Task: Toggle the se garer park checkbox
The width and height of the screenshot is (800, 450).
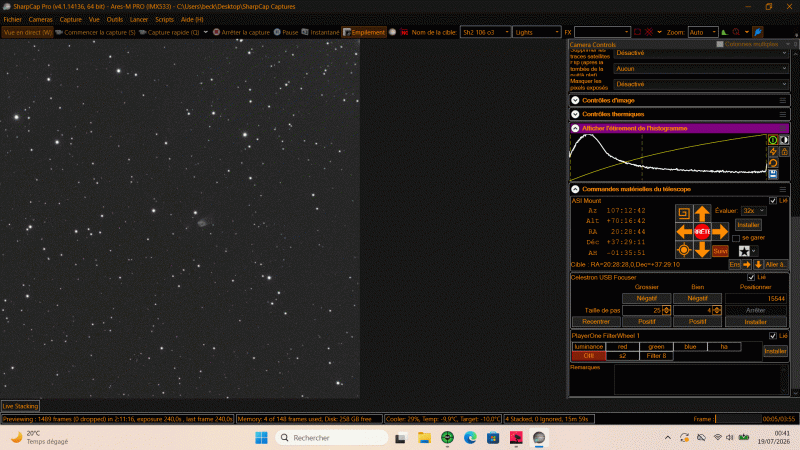Action: coord(736,238)
